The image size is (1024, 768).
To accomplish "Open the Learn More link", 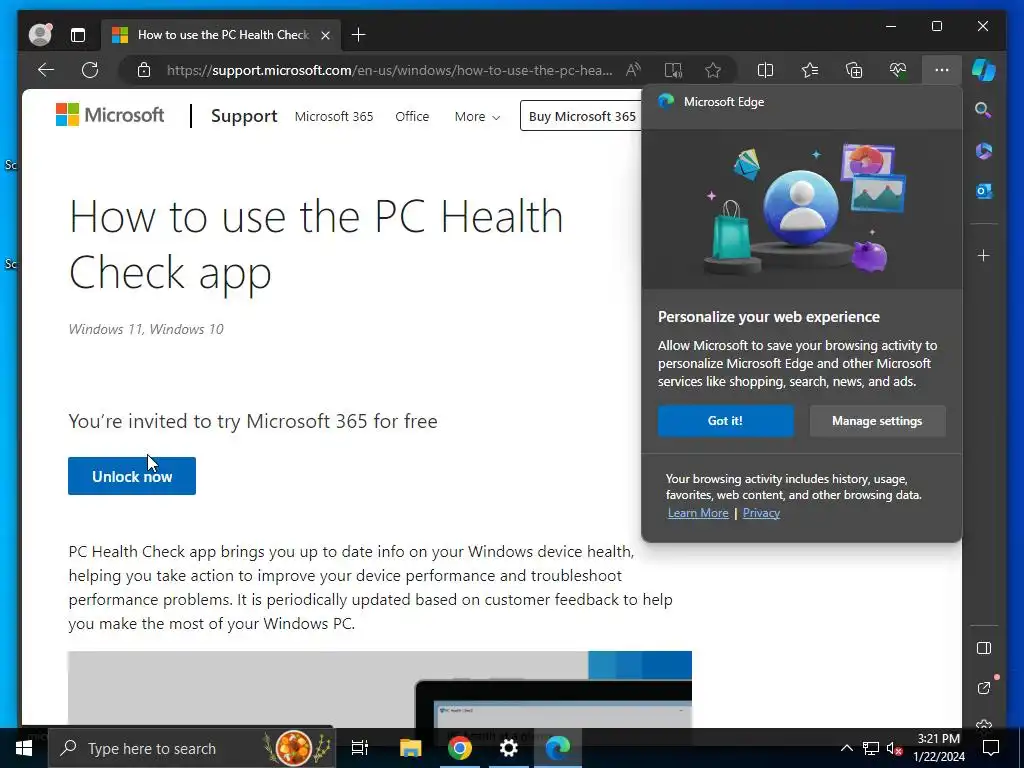I will pos(697,513).
